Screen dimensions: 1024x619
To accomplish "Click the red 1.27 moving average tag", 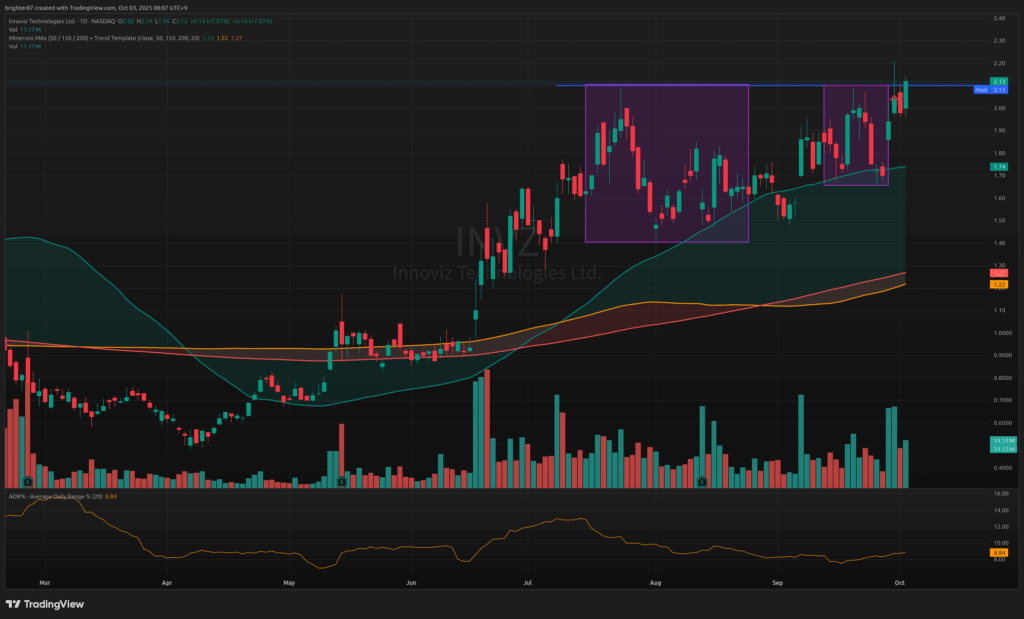I will click(x=998, y=273).
